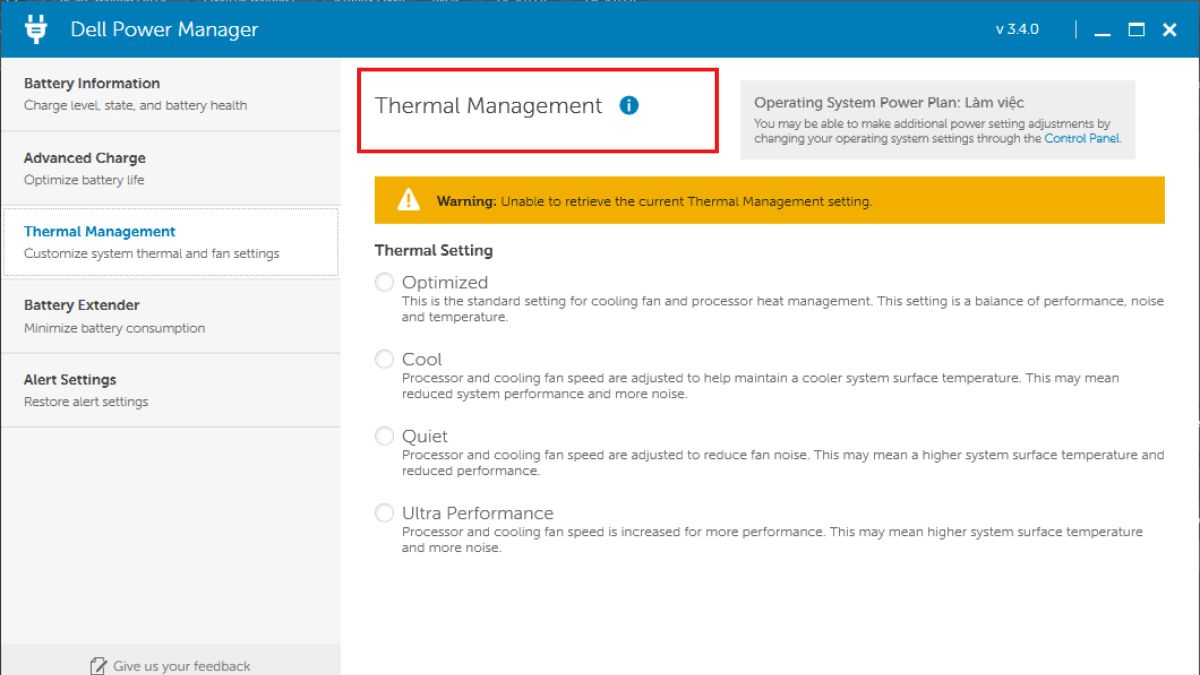Click the Ultra Performance description text

pos(772,540)
